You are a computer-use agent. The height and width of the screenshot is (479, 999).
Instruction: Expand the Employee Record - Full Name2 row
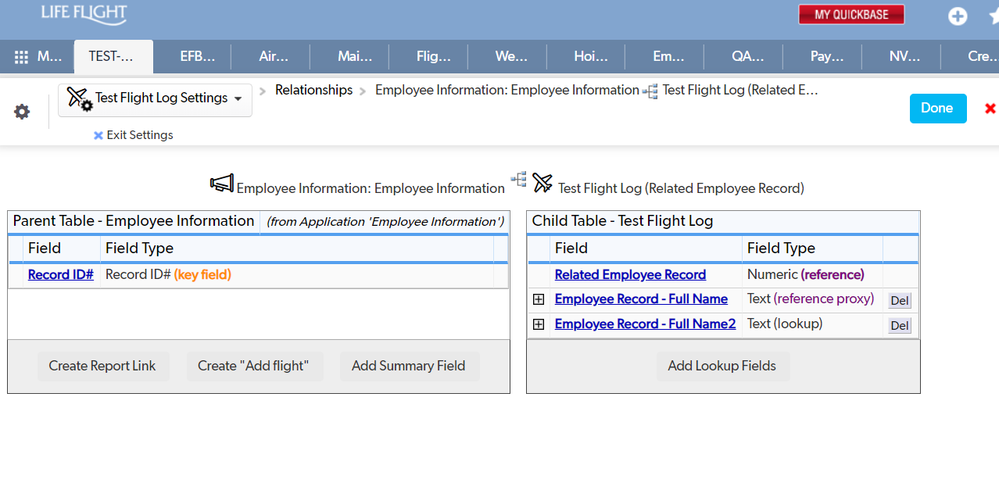tap(538, 324)
